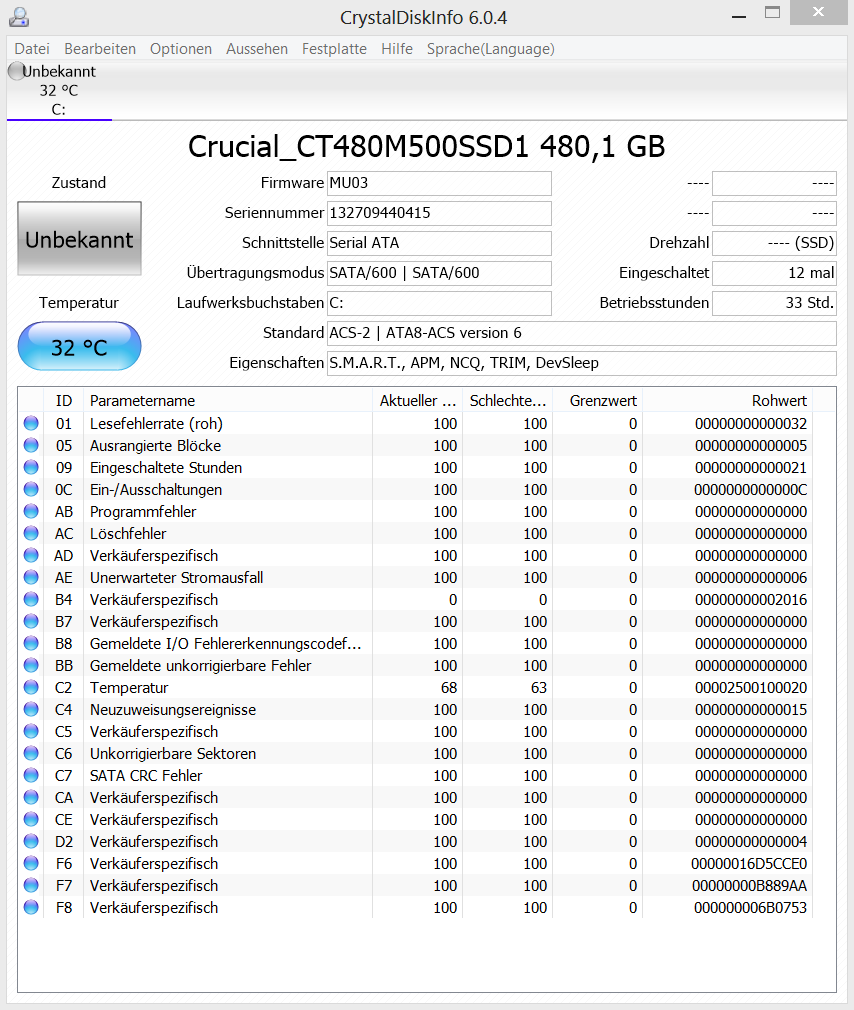Click the blue status icon for ID AD
This screenshot has height=1010, width=854.
31,555
